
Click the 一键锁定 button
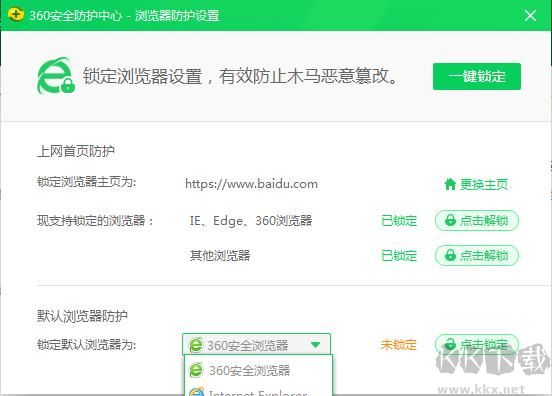pyautogui.click(x=477, y=76)
